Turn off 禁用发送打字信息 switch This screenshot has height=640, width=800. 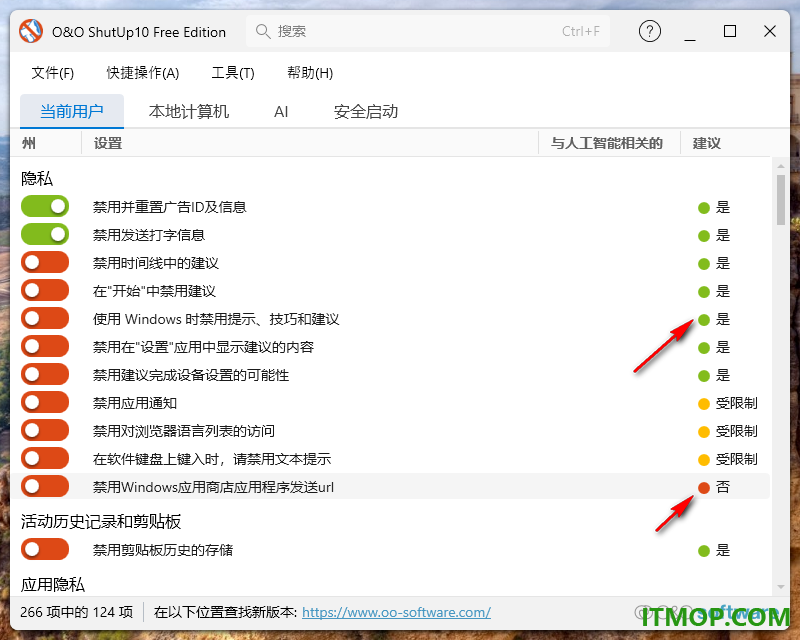click(x=45, y=234)
